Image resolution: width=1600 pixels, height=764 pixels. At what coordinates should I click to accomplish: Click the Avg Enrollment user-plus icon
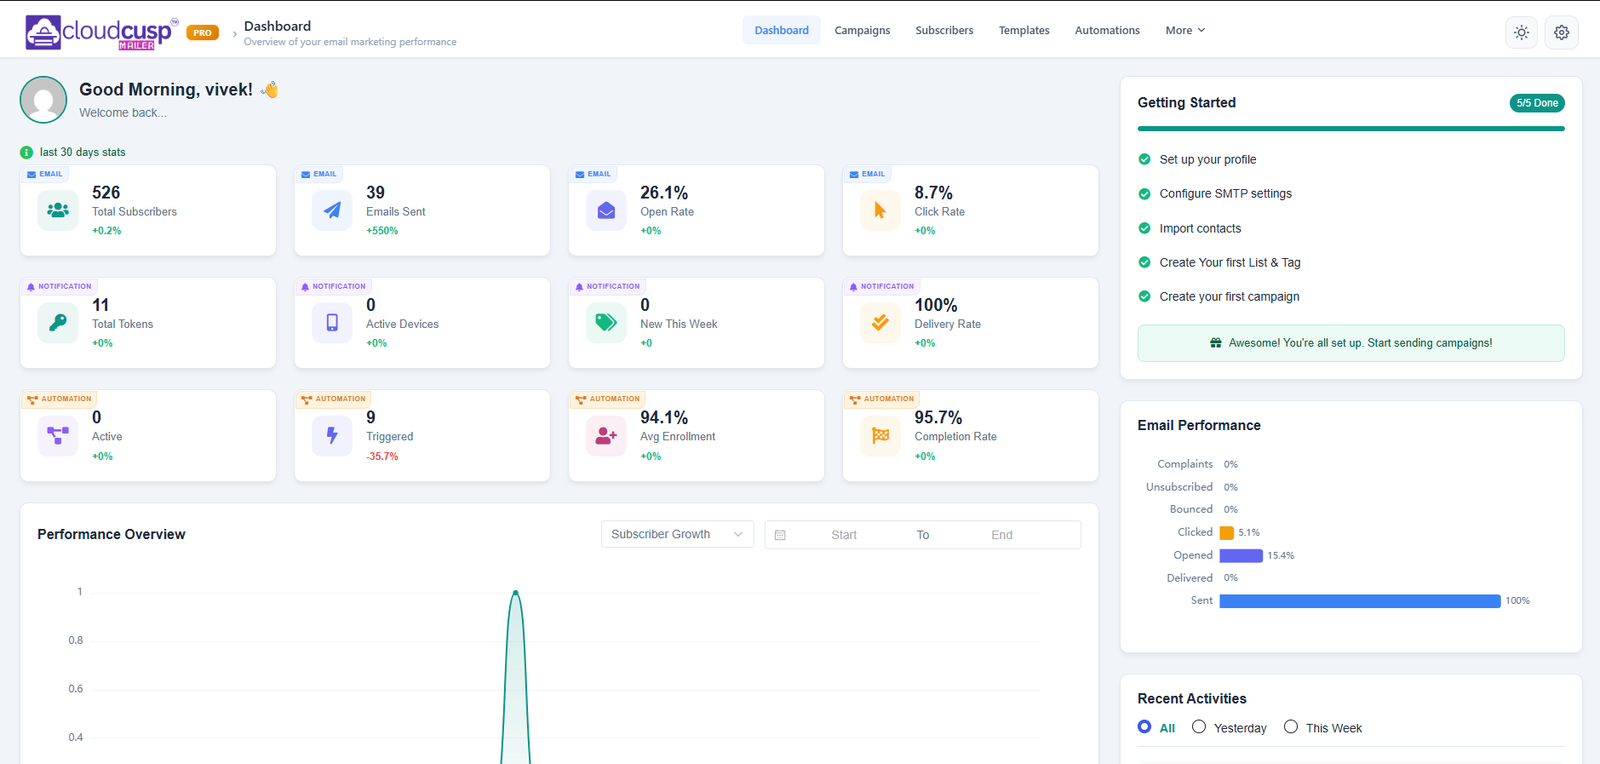point(606,435)
